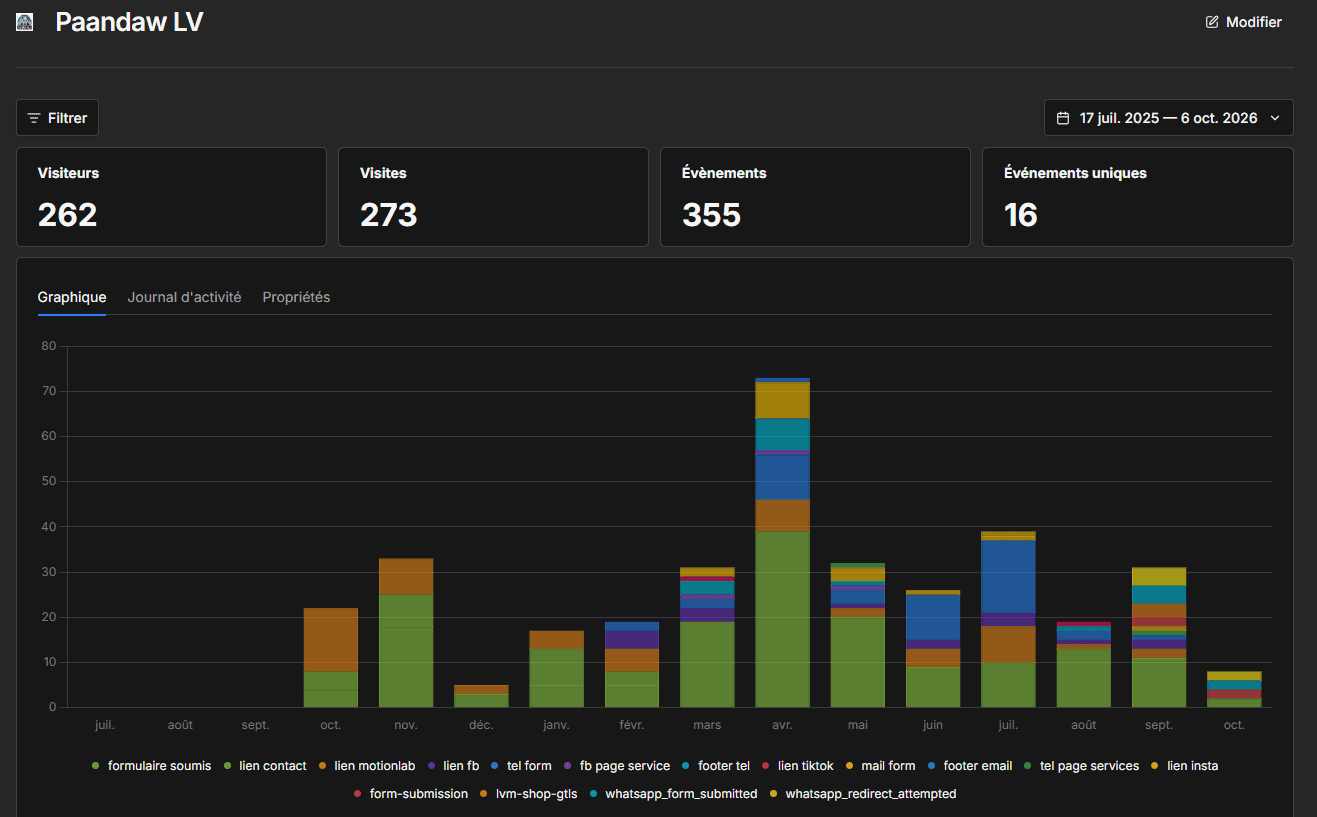Toggle the mail form legend entry
The image size is (1317, 817).
coord(879,766)
